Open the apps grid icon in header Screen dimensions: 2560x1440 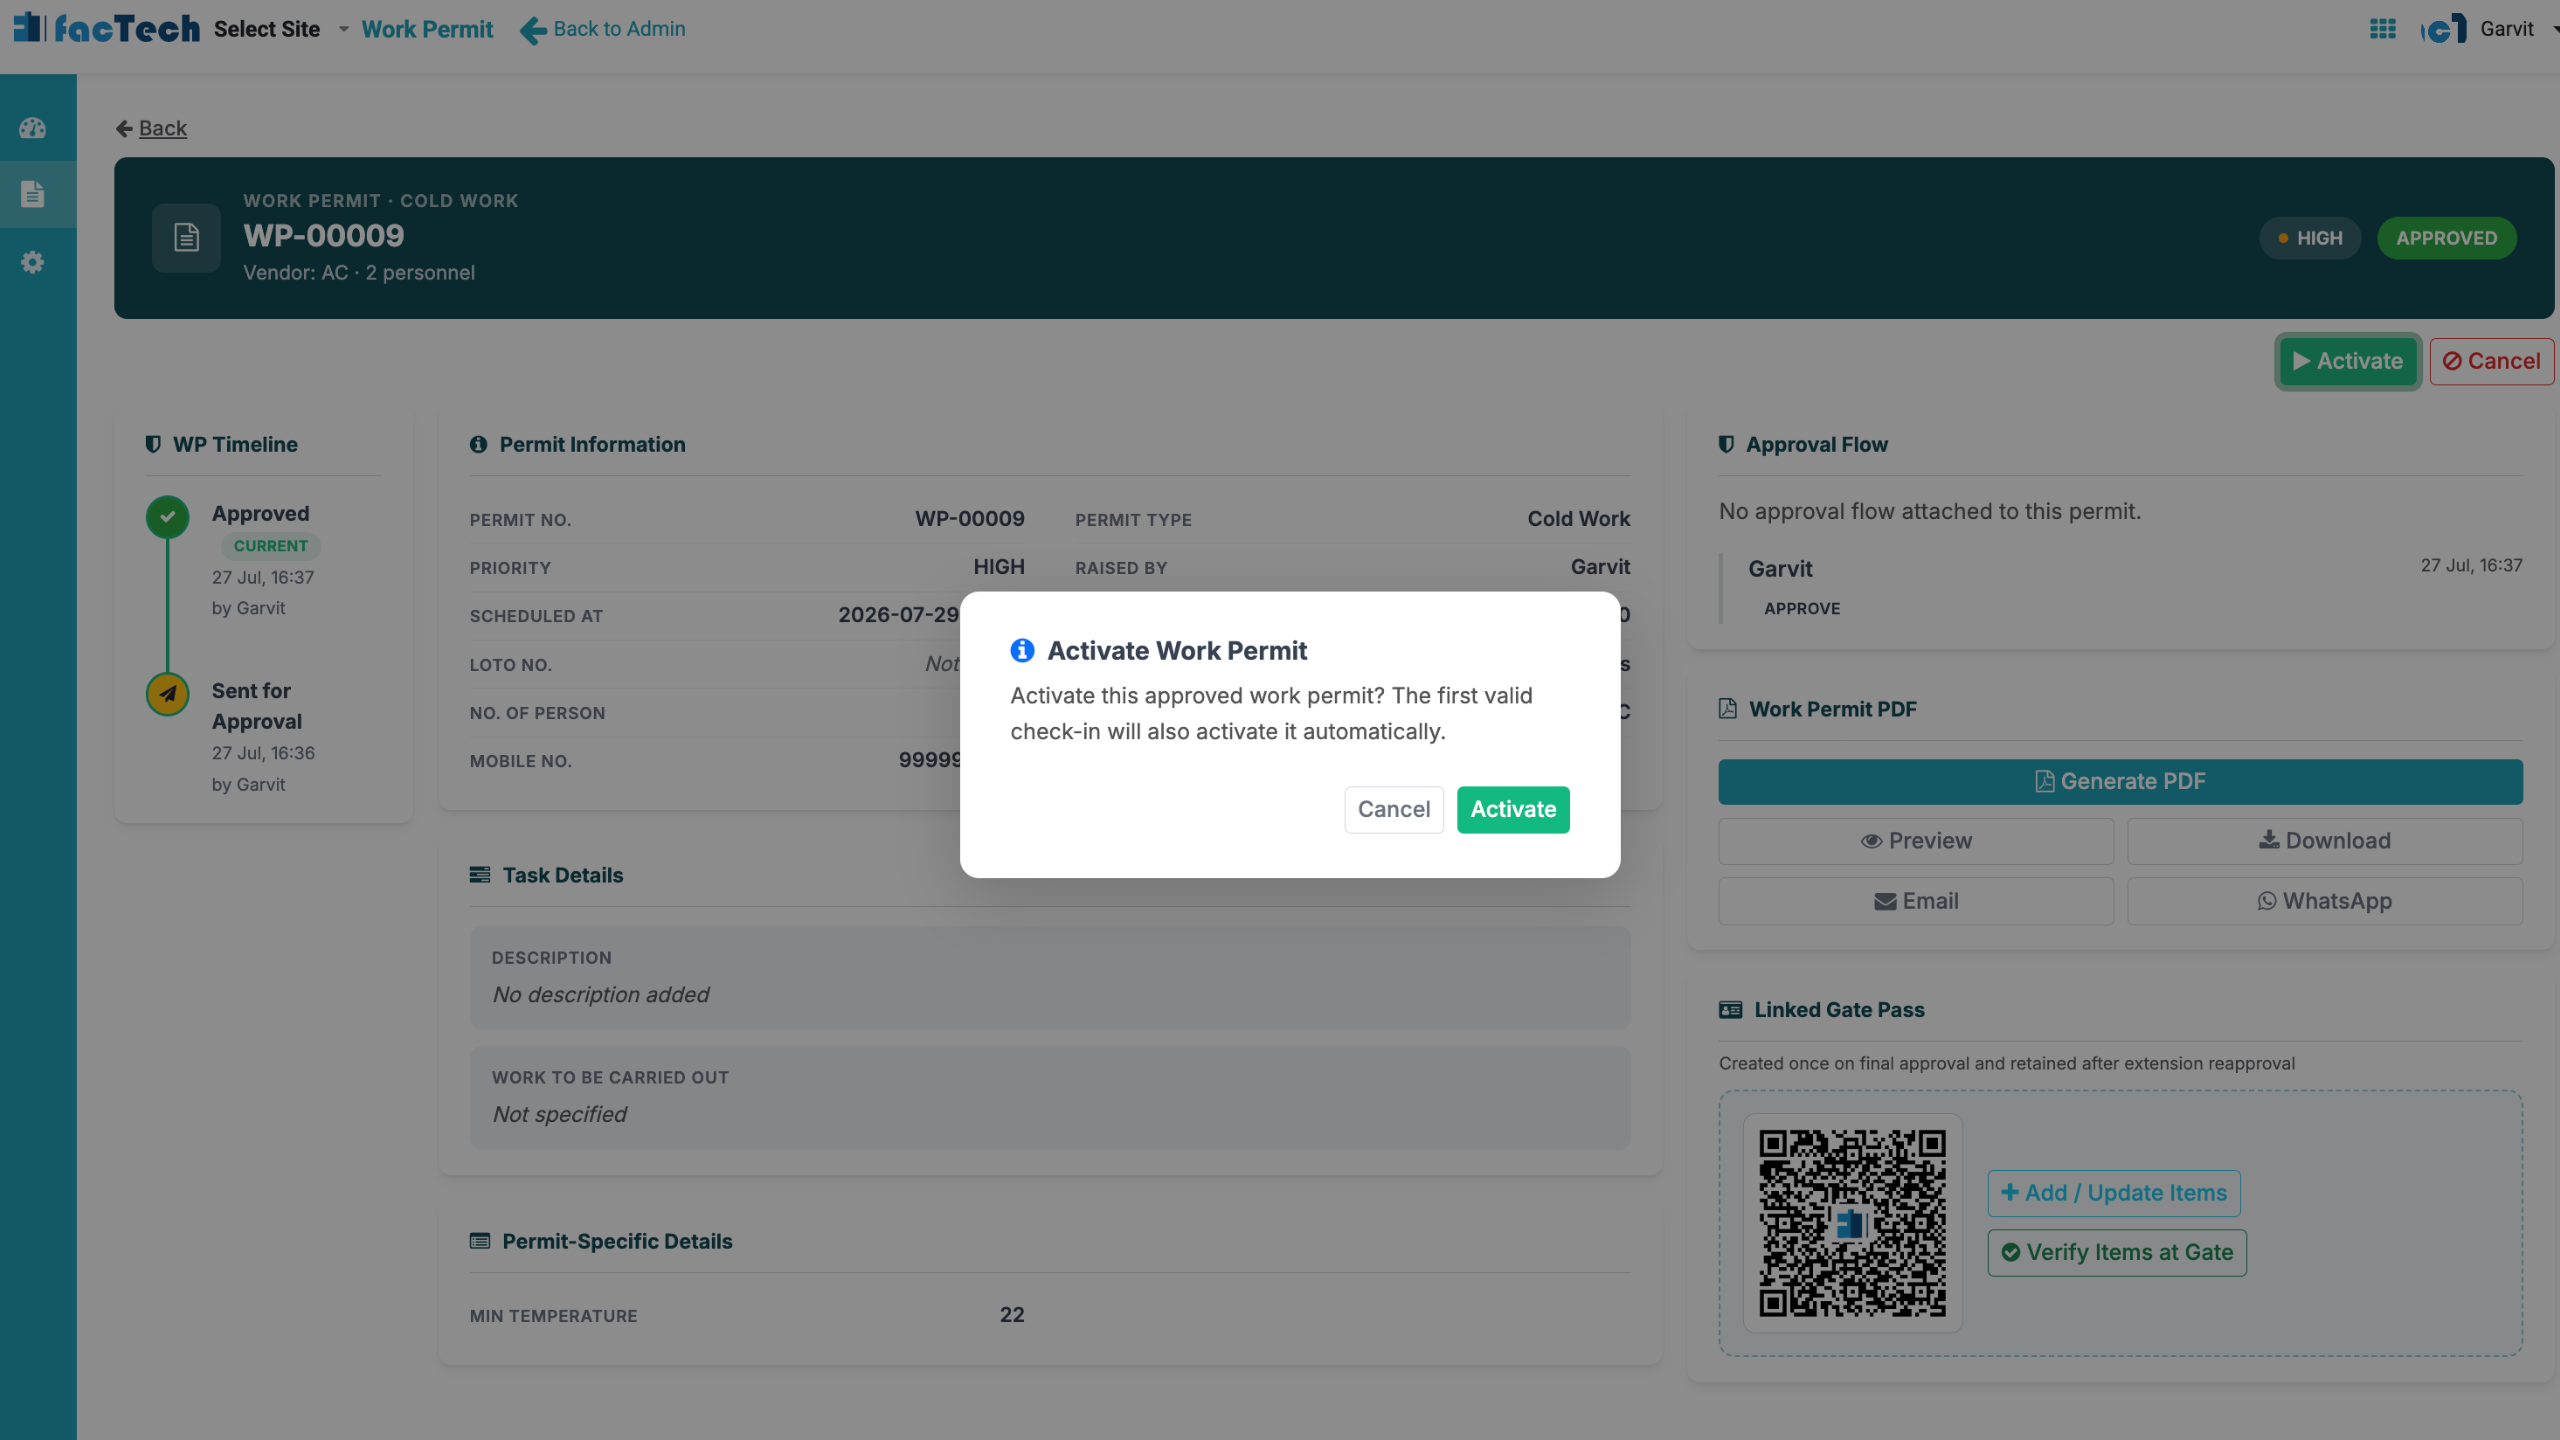[x=2383, y=29]
